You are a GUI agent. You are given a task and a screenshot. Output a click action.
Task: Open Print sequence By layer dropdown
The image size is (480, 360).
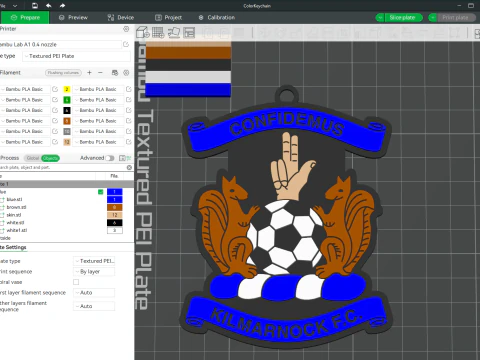coord(94,272)
